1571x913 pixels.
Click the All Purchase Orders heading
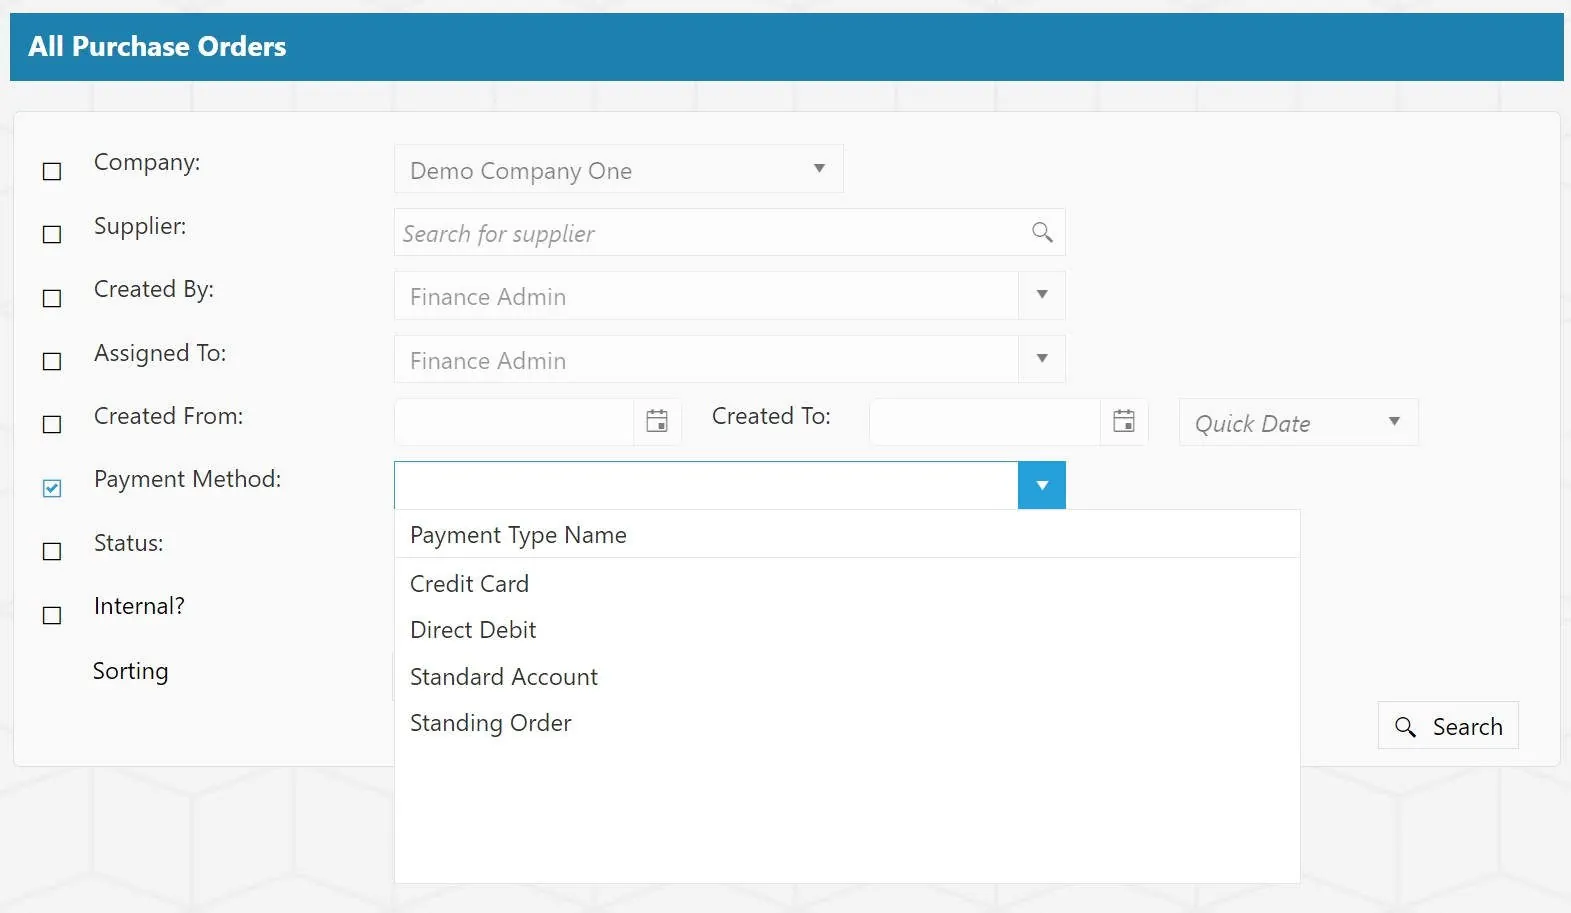tap(157, 47)
